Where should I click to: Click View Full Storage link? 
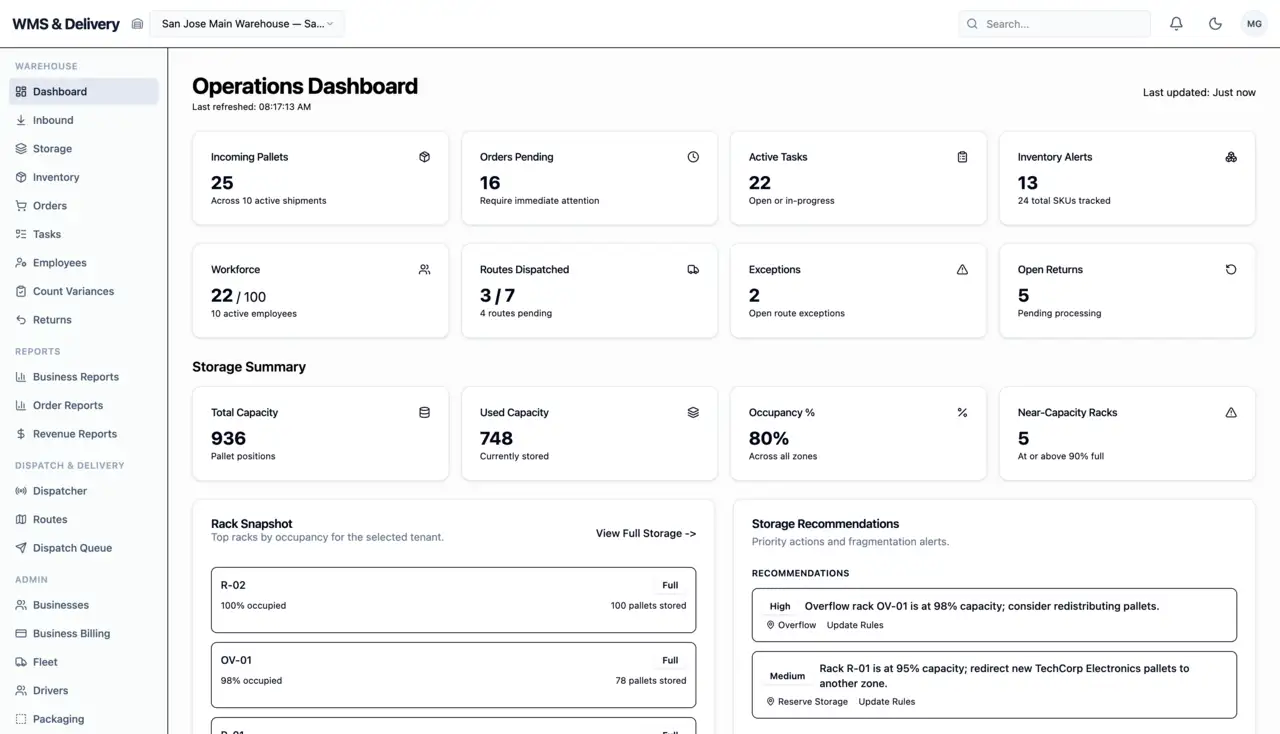646,533
